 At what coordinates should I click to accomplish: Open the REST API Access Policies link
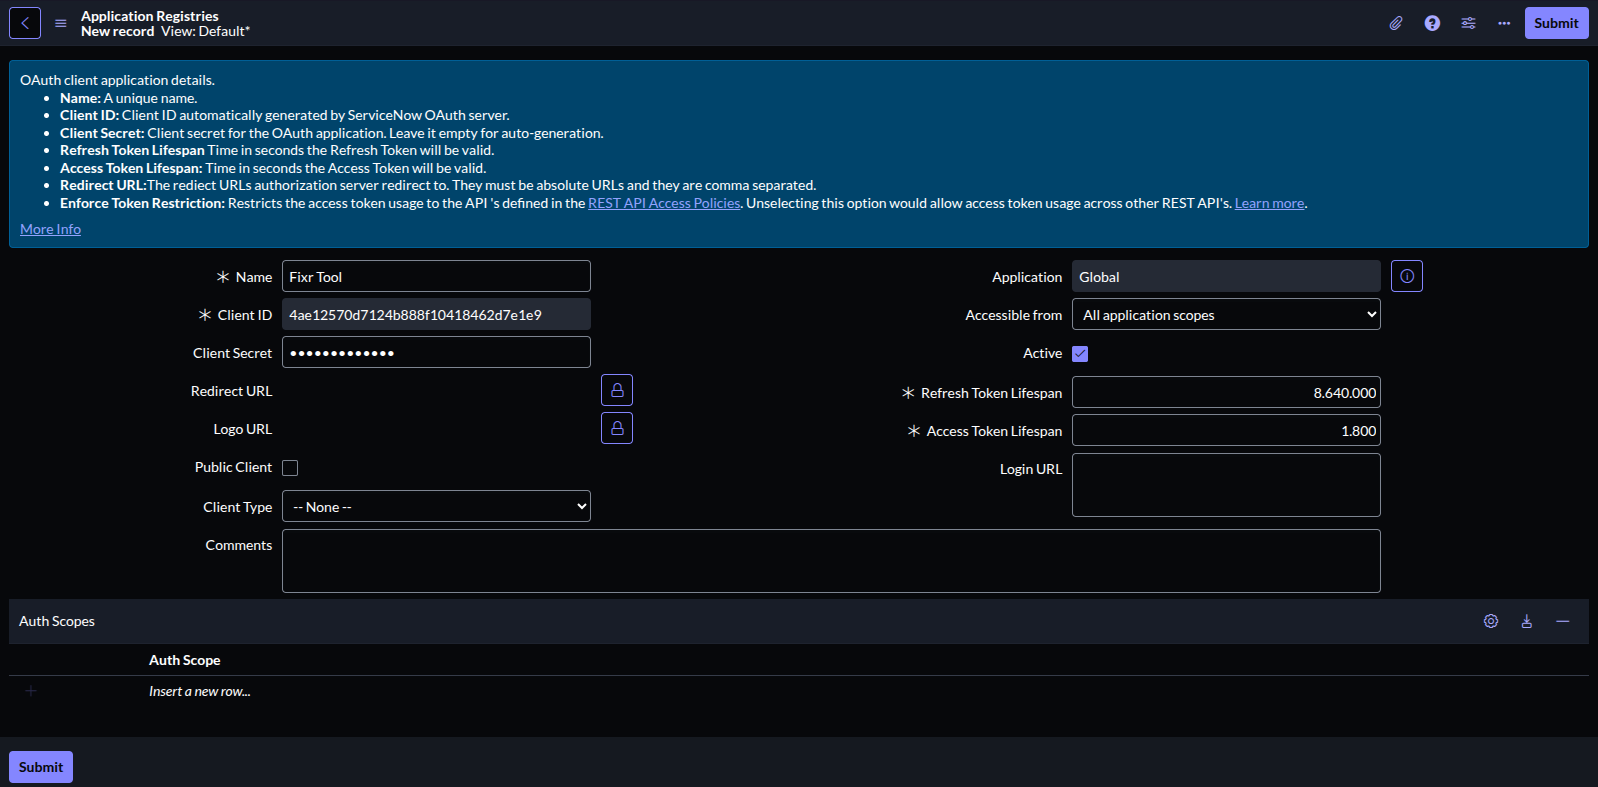(x=664, y=203)
